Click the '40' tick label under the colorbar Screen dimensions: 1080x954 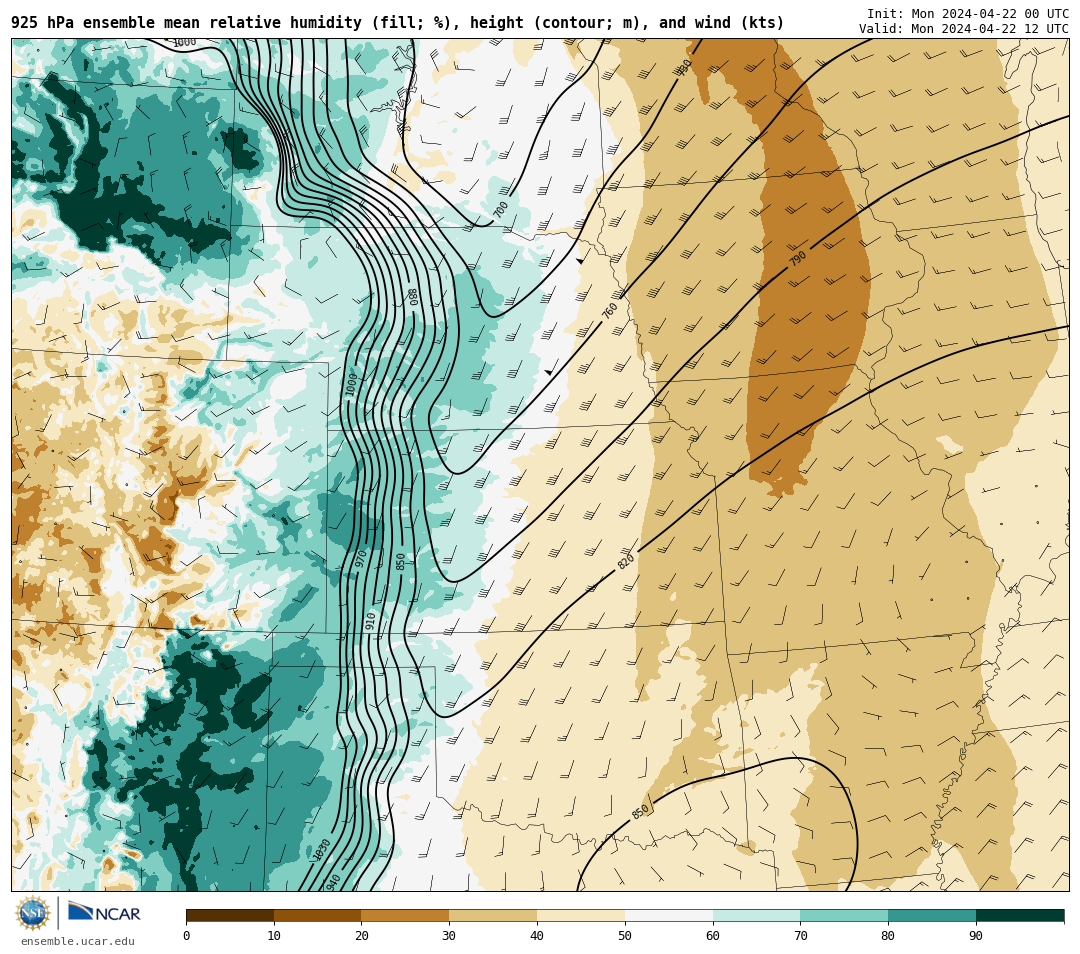click(537, 935)
